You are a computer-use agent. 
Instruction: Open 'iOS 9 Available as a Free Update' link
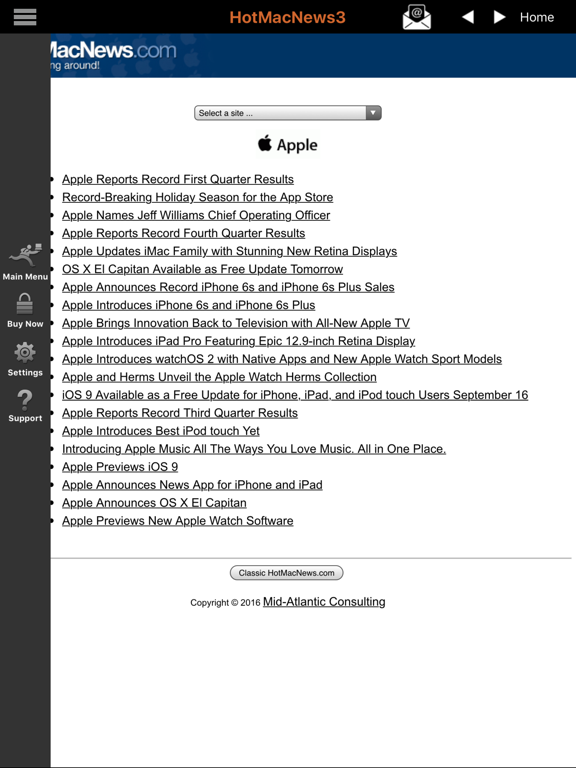[295, 395]
